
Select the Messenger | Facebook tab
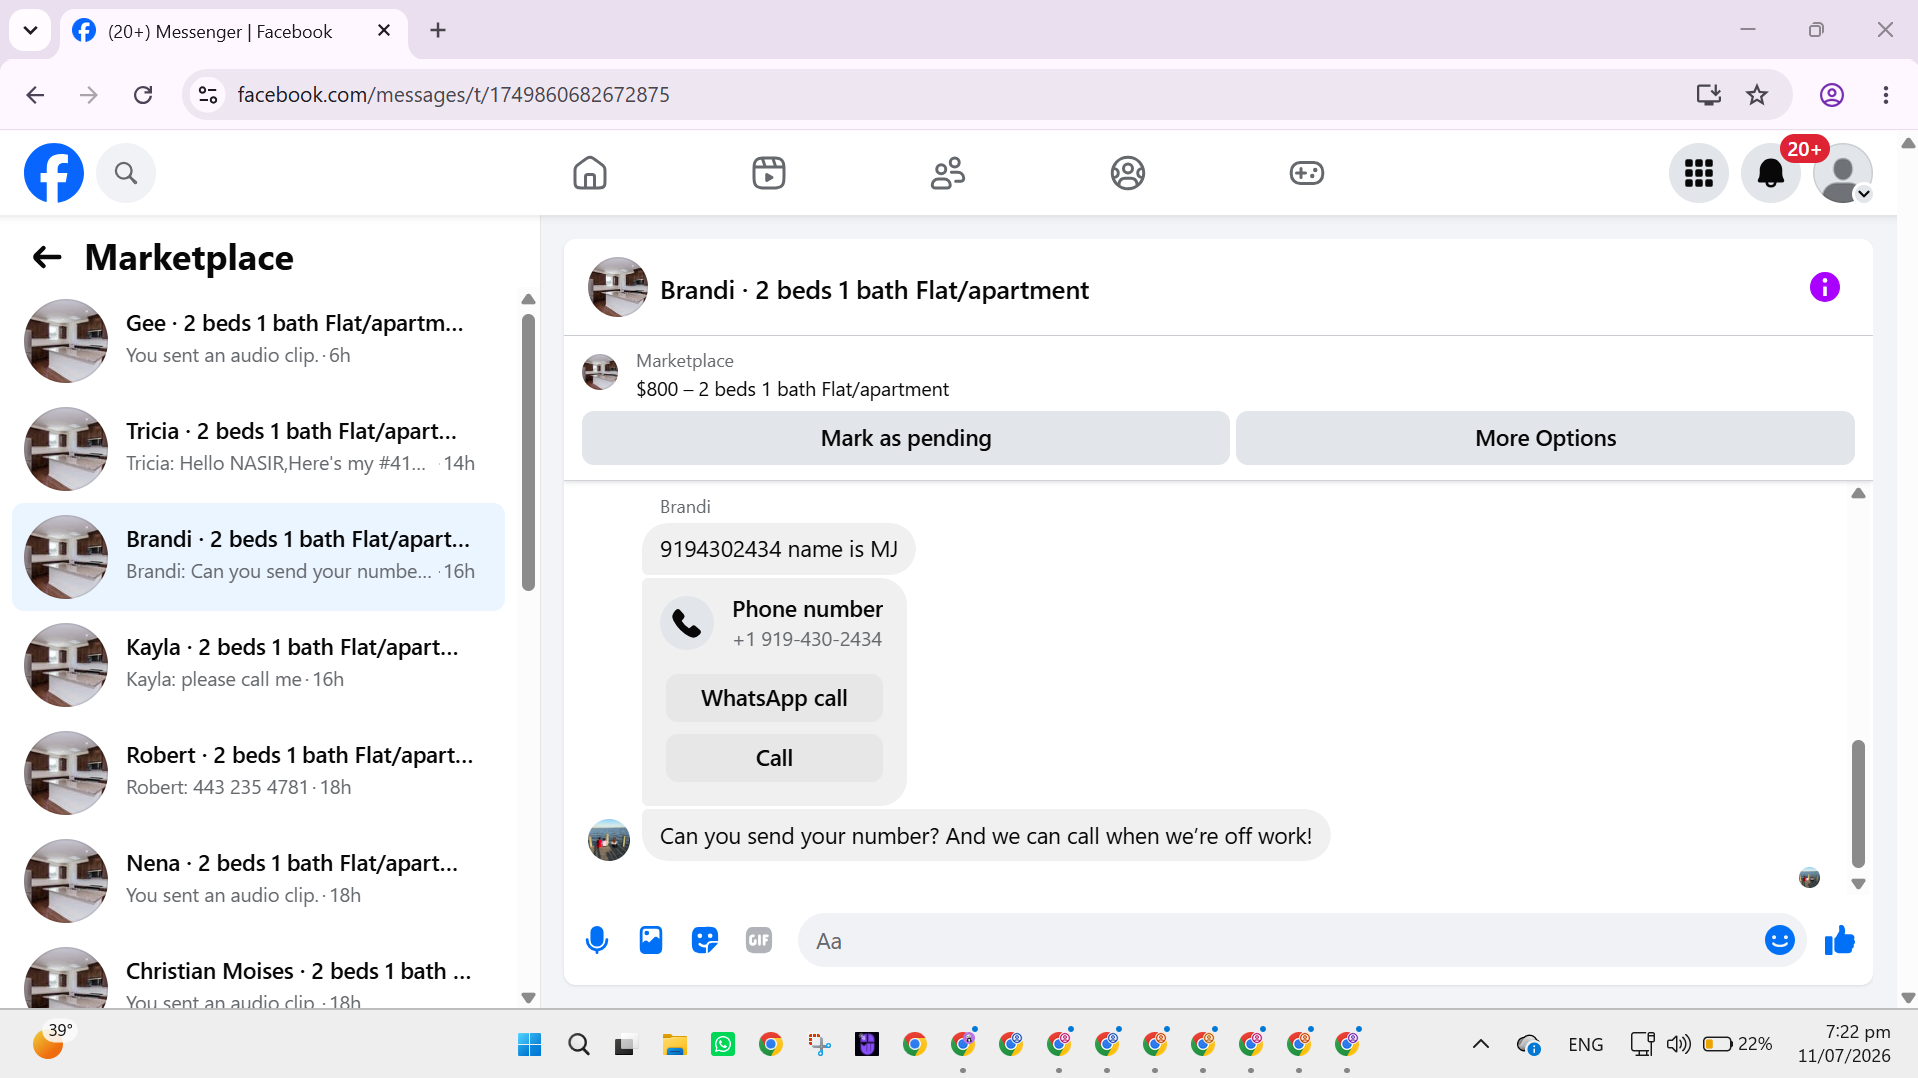coord(220,32)
